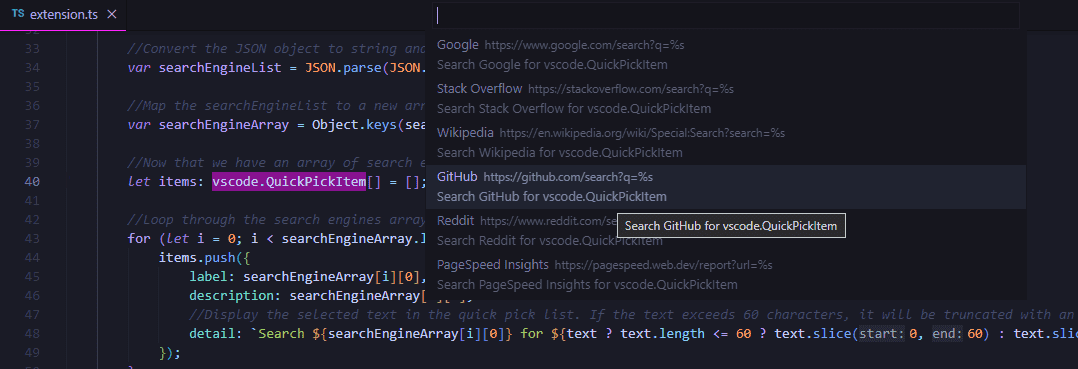Click comment 'Loop through the search engines'
Screen dimensions: 1078x369
pos(277,219)
